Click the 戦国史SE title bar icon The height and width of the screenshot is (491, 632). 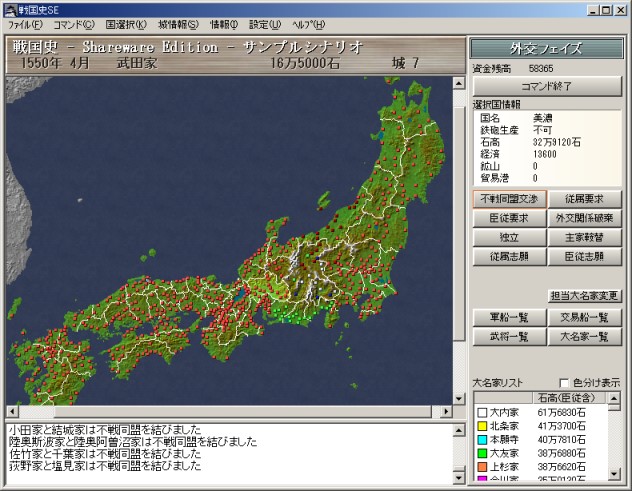[x=10, y=10]
